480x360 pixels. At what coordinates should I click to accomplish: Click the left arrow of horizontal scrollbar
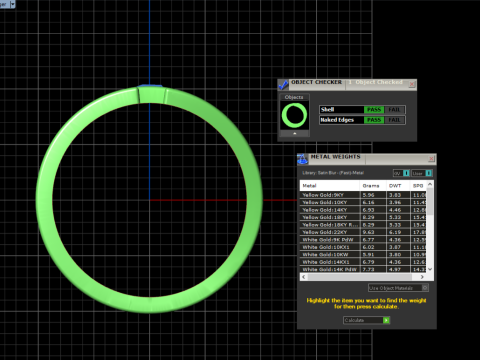click(303, 277)
